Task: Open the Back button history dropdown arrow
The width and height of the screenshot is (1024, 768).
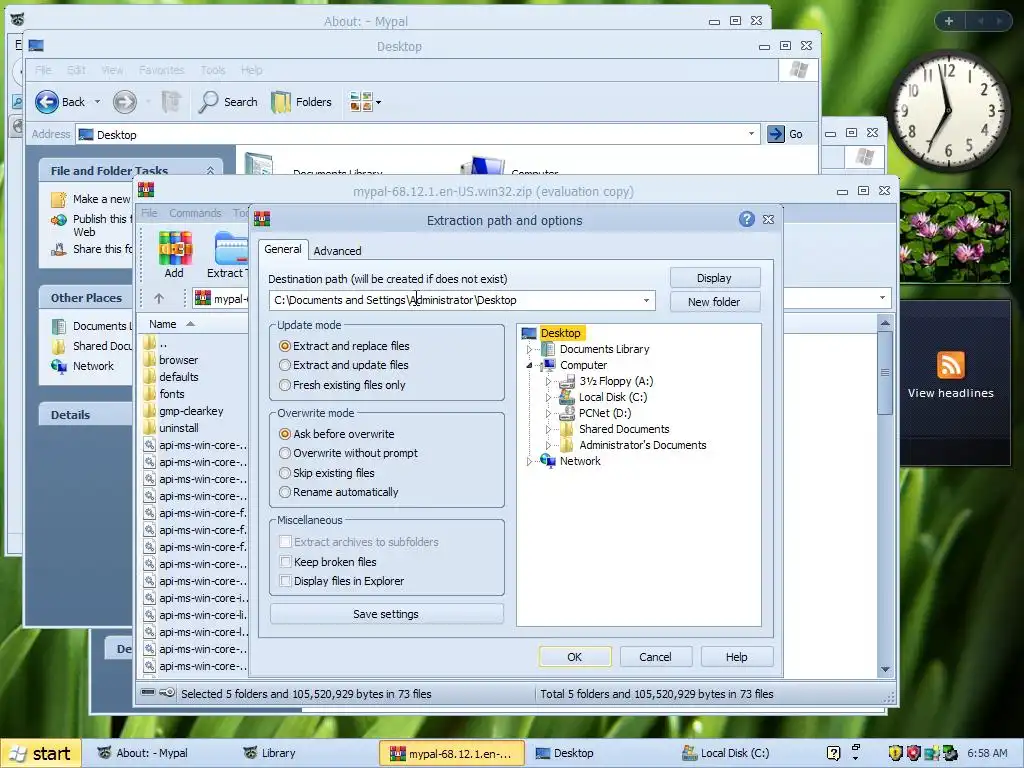Action: [97, 102]
